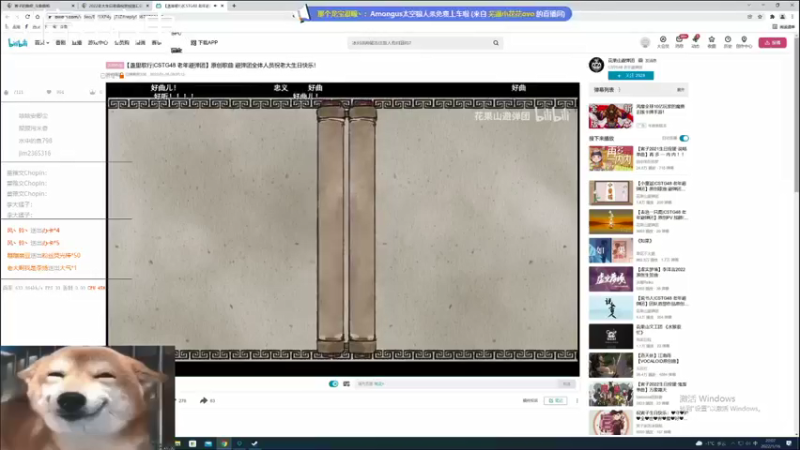Screen dimensions: 800x450
Task: Go back with the browser back arrow
Action: pyautogui.click(x=7, y=17)
